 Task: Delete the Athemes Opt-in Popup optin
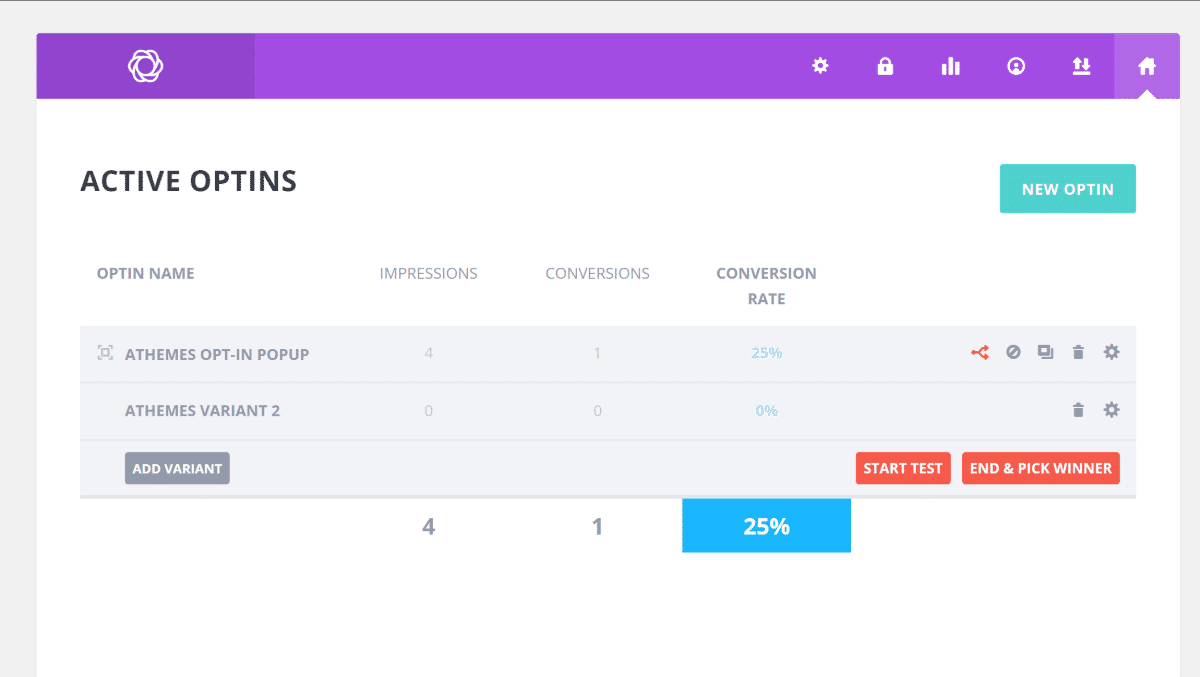[1078, 352]
